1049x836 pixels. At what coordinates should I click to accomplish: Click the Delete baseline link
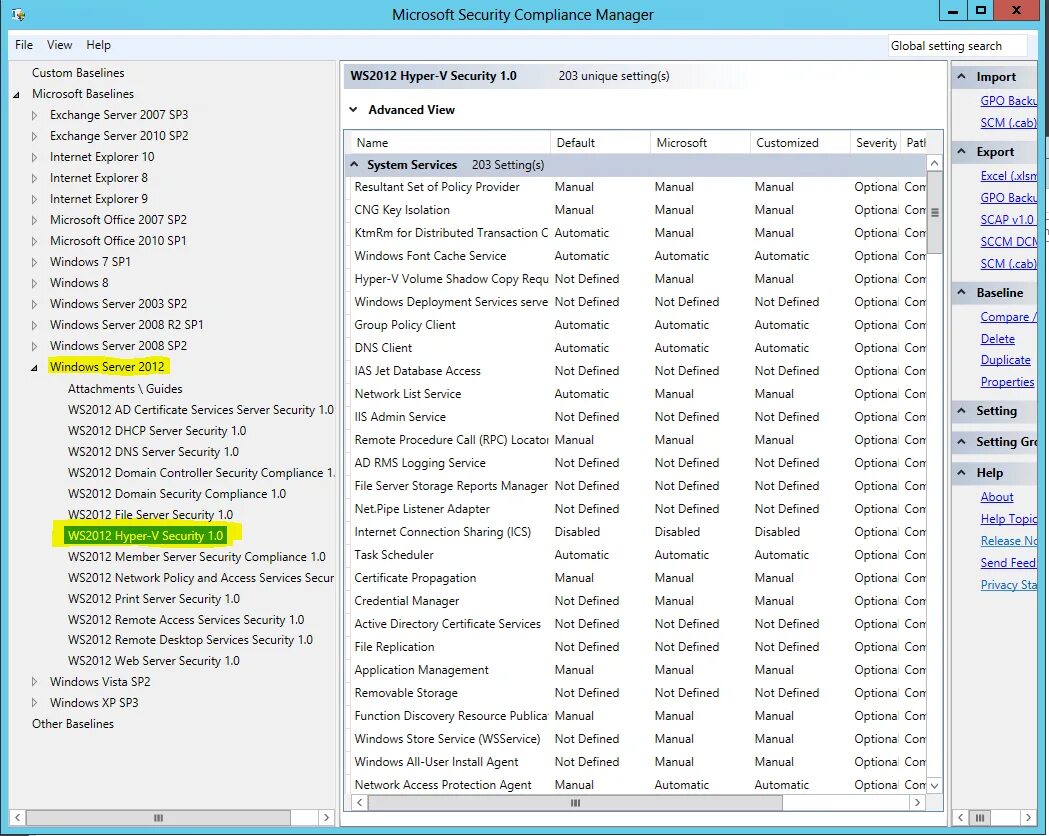(997, 339)
